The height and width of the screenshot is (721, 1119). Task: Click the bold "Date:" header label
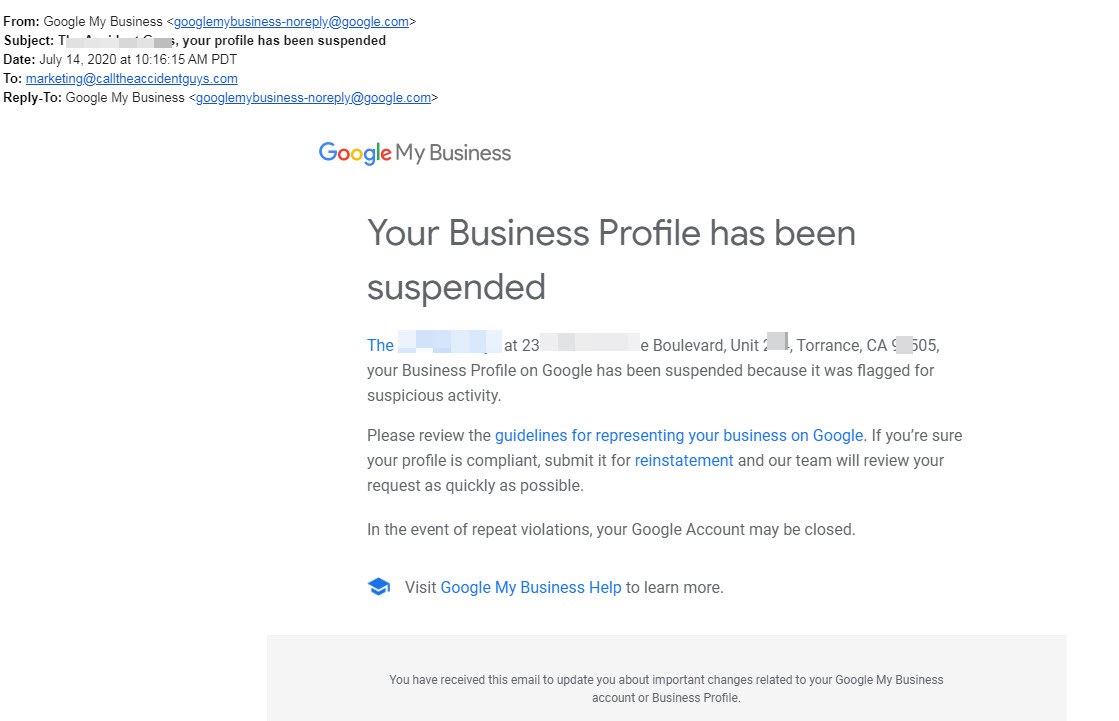[x=20, y=60]
